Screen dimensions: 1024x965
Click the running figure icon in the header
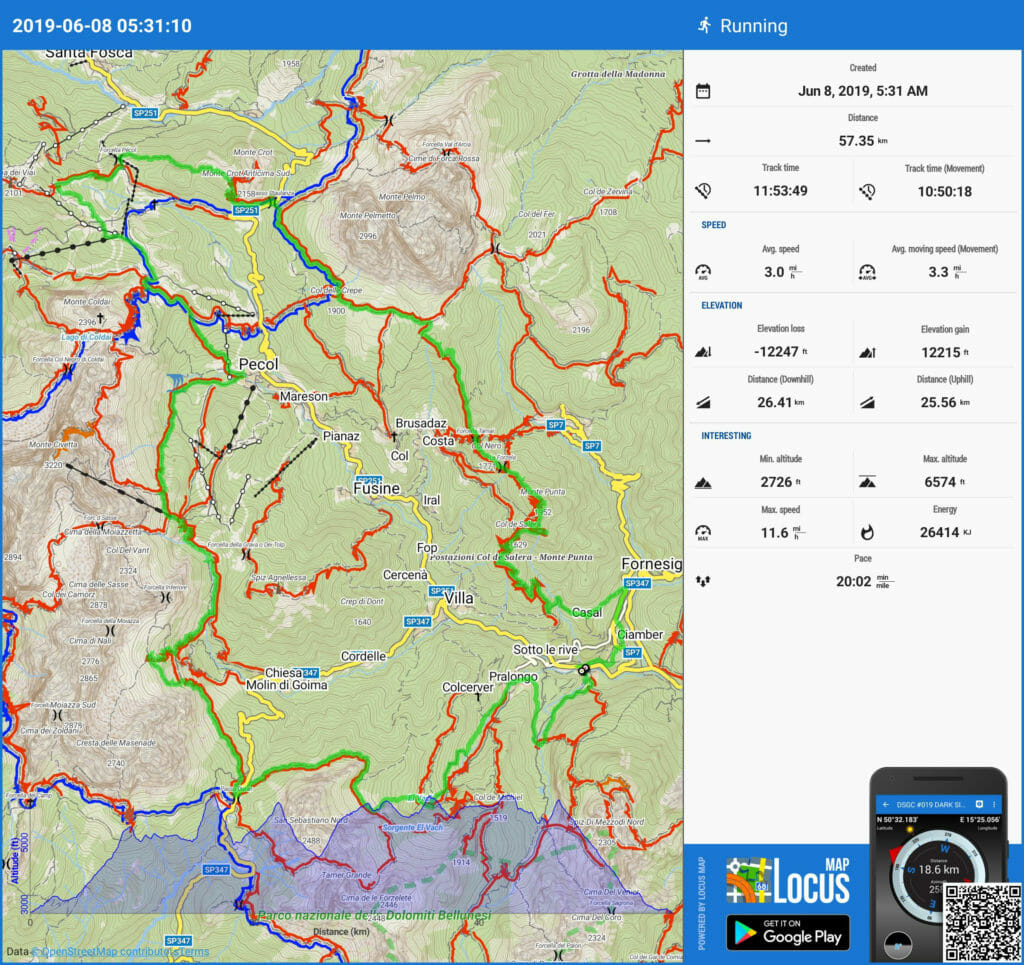(x=704, y=26)
